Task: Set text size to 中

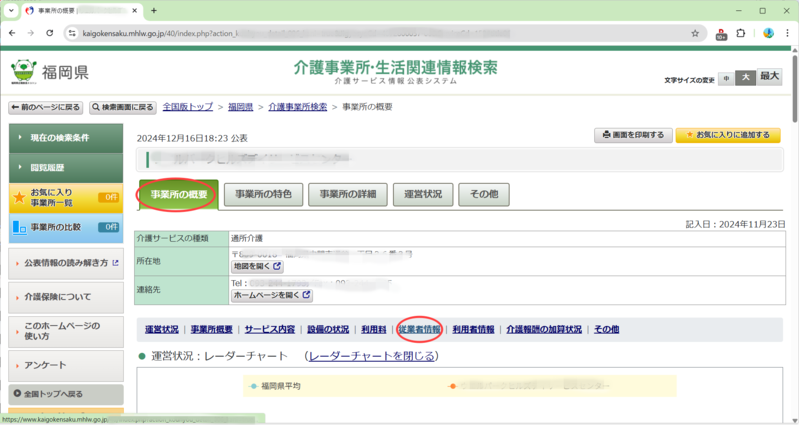Action: [x=725, y=77]
